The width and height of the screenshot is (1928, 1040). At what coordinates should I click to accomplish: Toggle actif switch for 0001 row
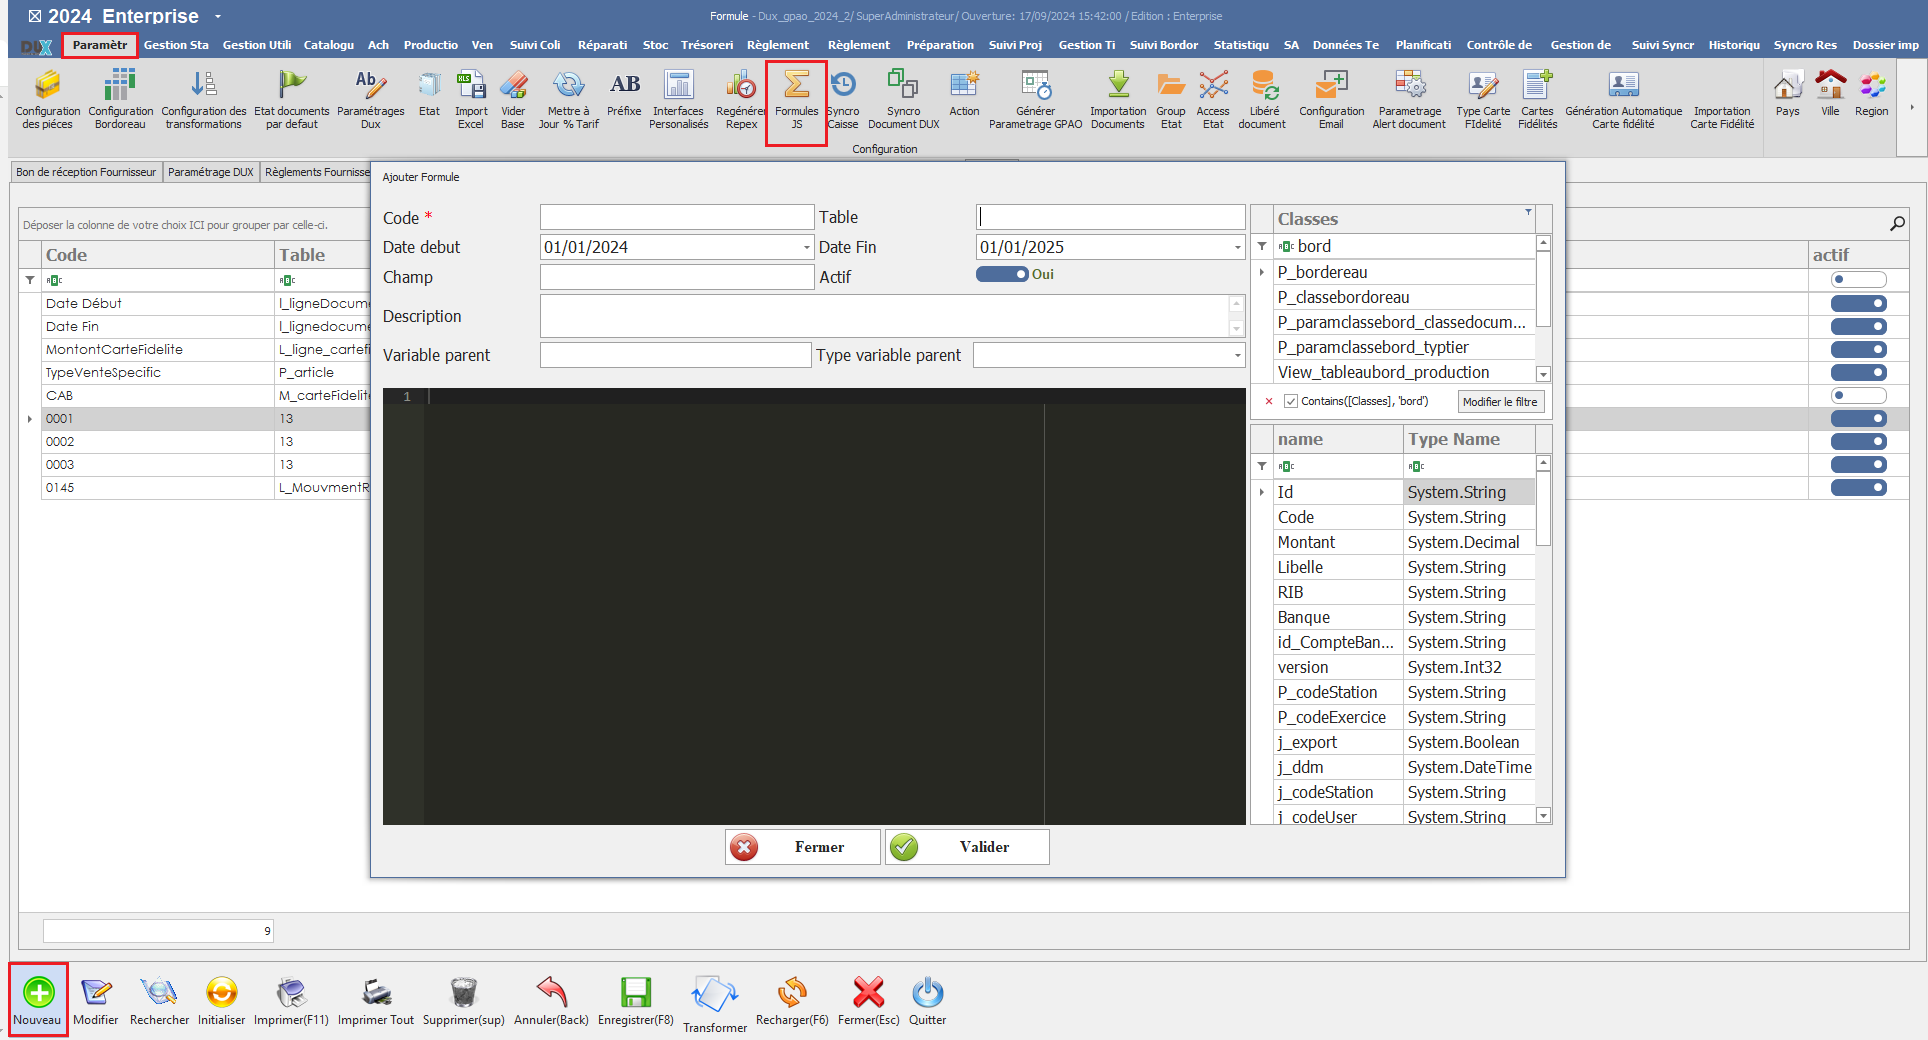tap(1858, 418)
